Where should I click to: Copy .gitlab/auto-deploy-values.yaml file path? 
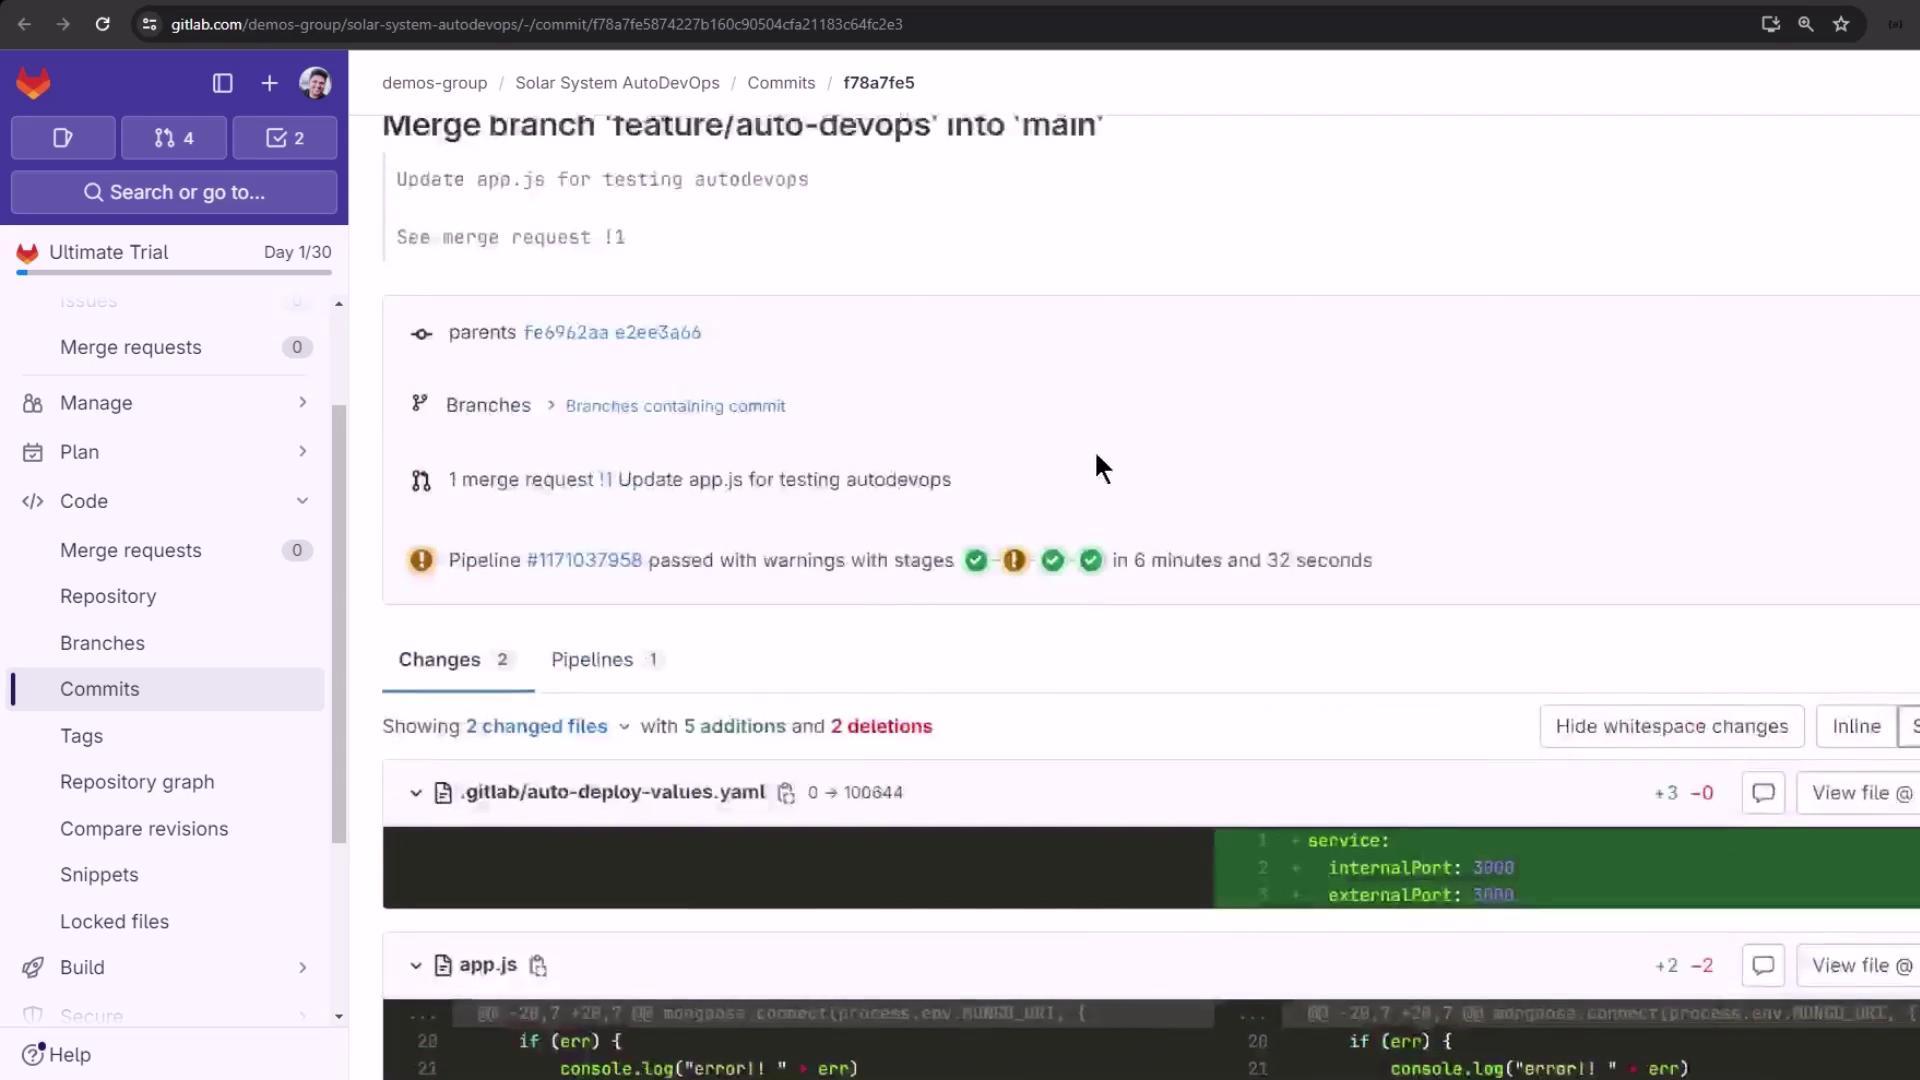click(786, 793)
